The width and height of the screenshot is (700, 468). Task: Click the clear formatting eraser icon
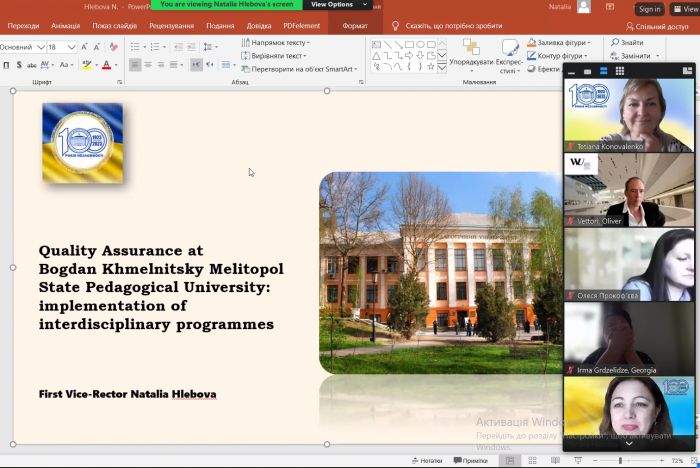coord(116,47)
